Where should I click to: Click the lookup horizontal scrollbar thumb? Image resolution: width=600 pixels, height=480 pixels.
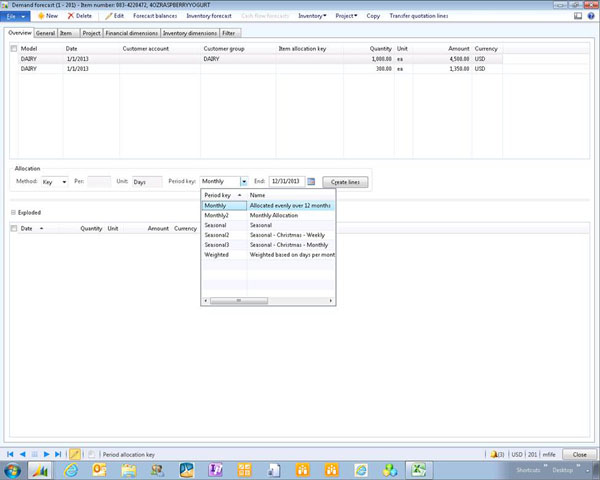pyautogui.click(x=239, y=300)
